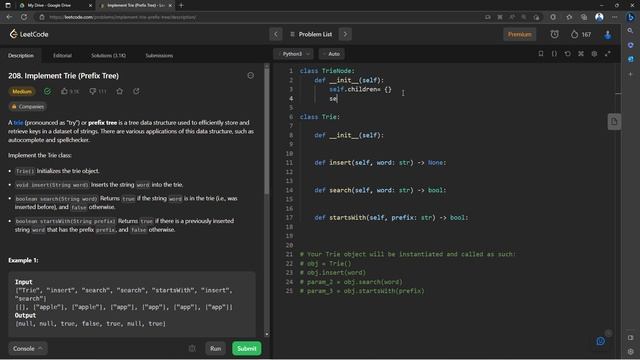Go to the next problem arrow
640x360 pixels.
(x=345, y=34)
